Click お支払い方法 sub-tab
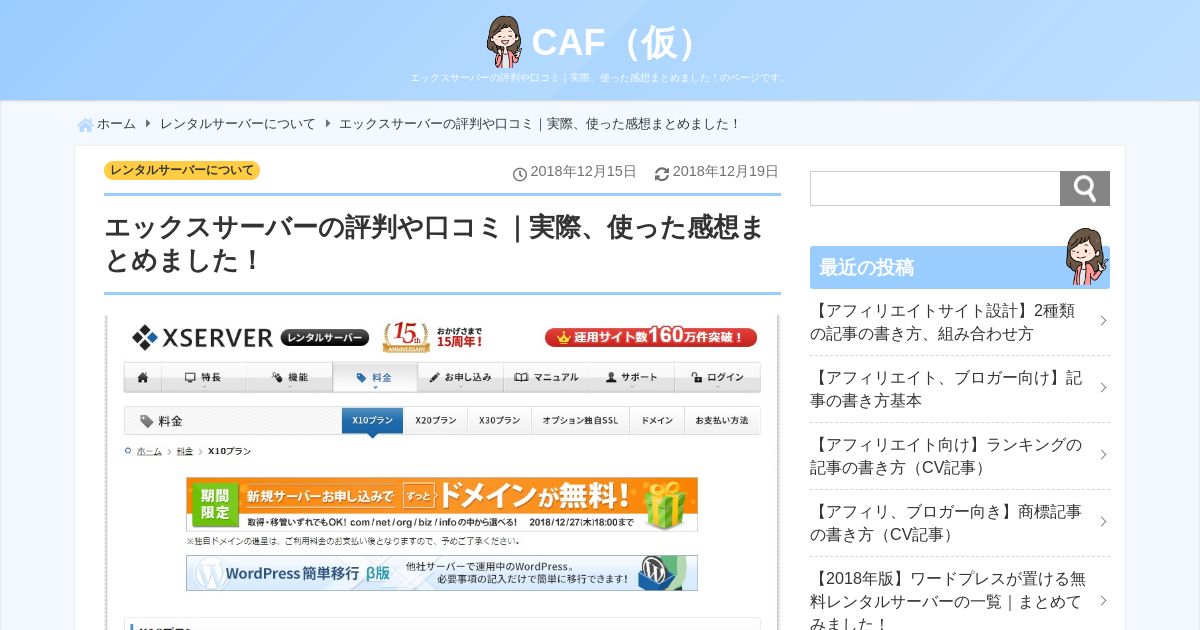Viewport: 1200px width, 630px height. (x=722, y=421)
